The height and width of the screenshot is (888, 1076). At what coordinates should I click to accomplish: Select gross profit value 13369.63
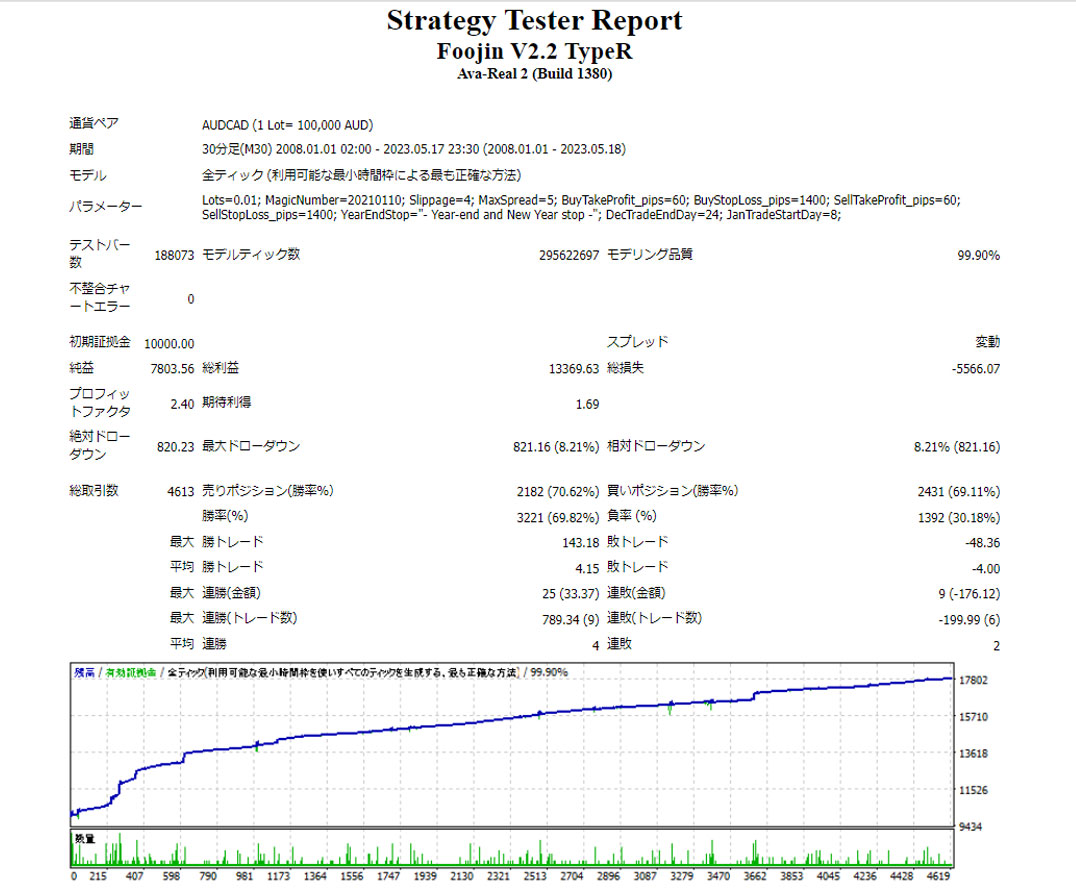point(574,369)
